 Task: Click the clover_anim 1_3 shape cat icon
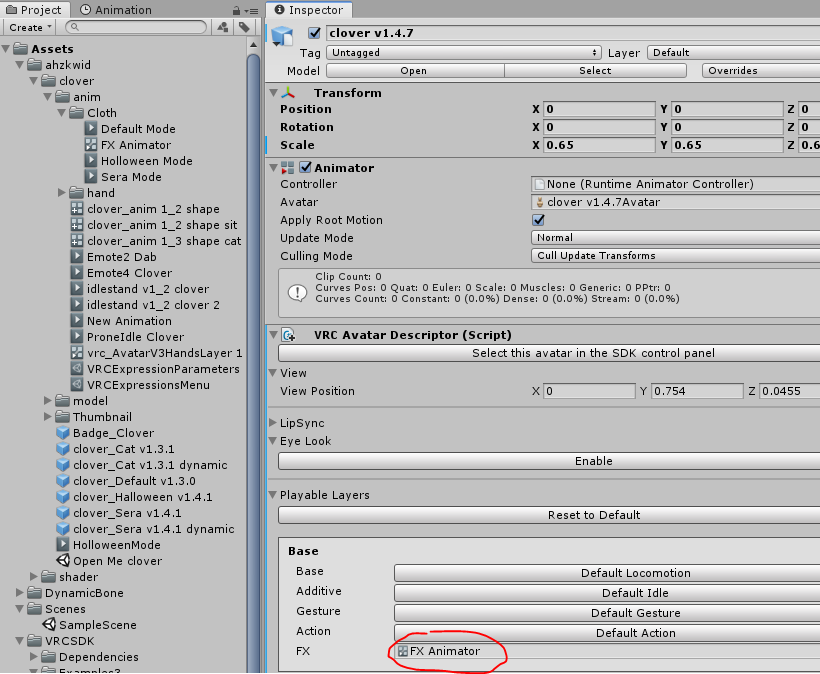pos(77,241)
